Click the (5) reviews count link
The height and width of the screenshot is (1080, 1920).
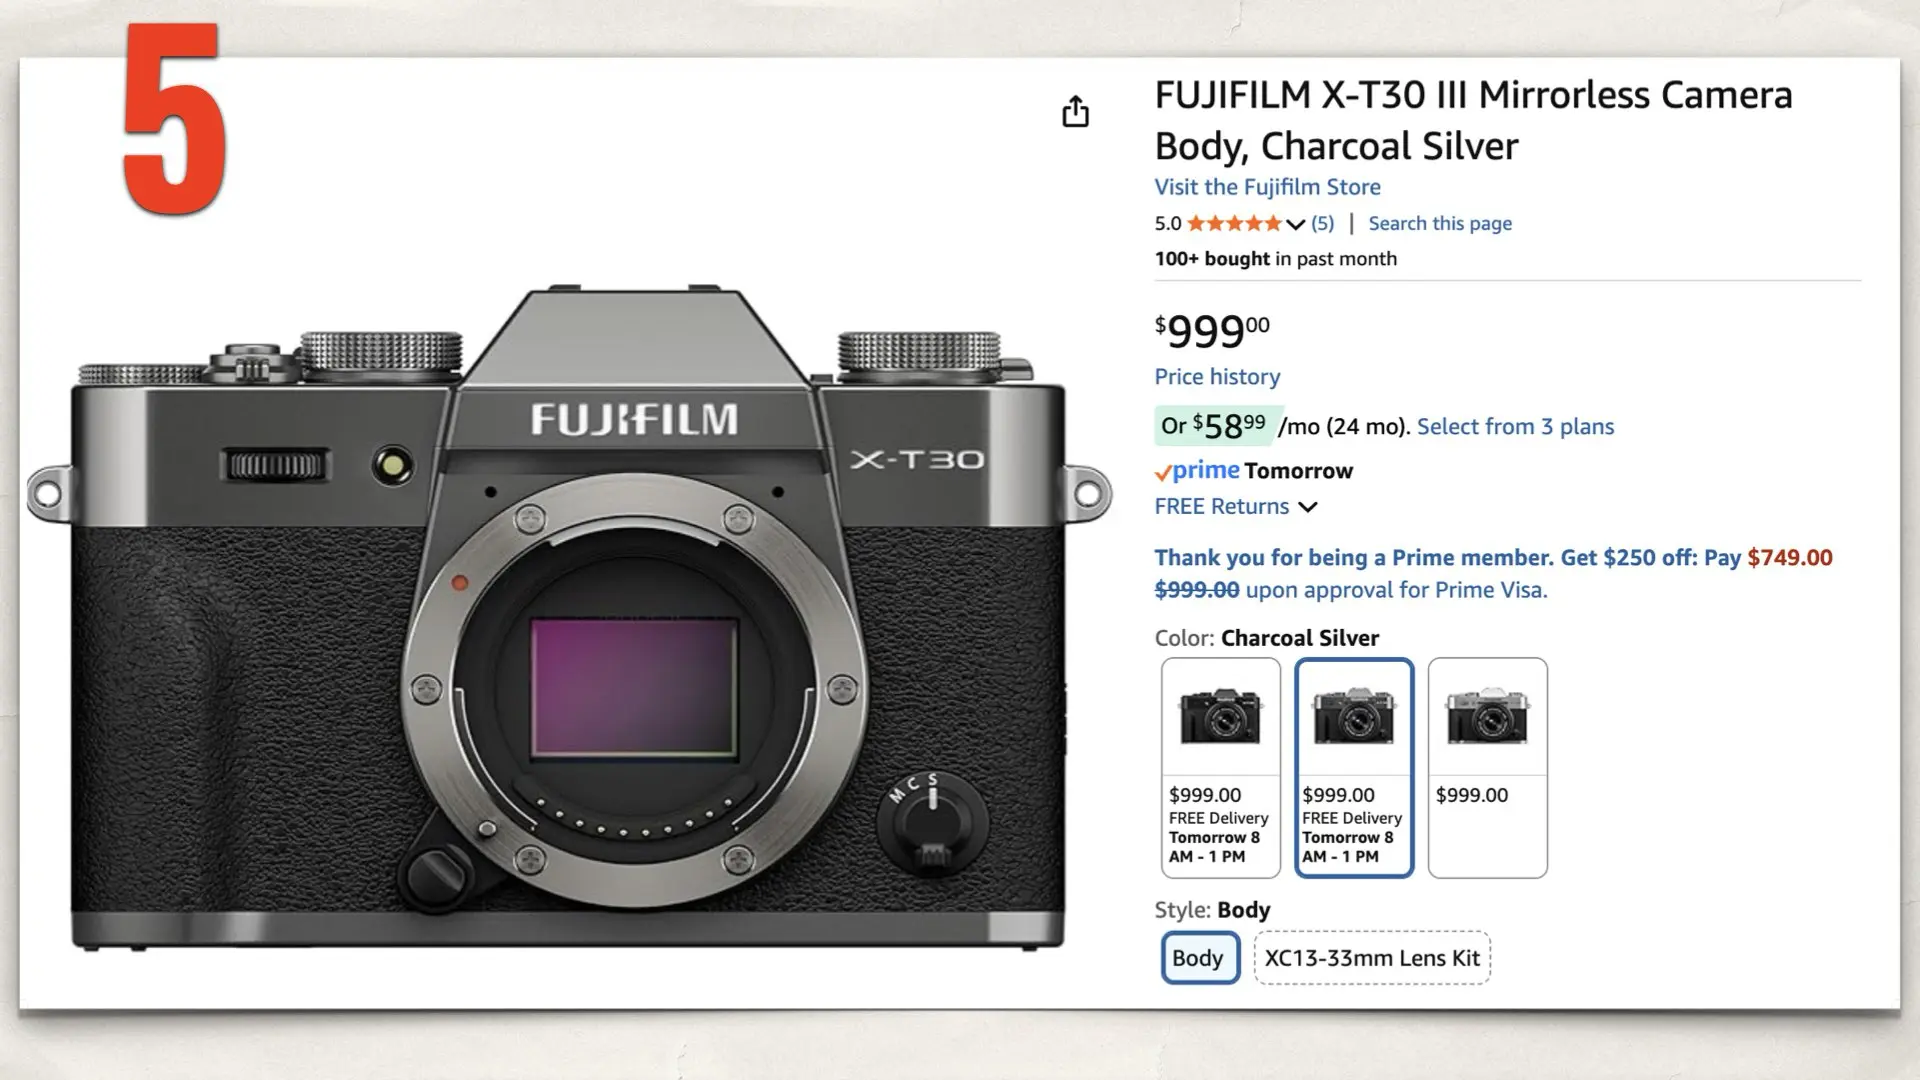[1322, 223]
